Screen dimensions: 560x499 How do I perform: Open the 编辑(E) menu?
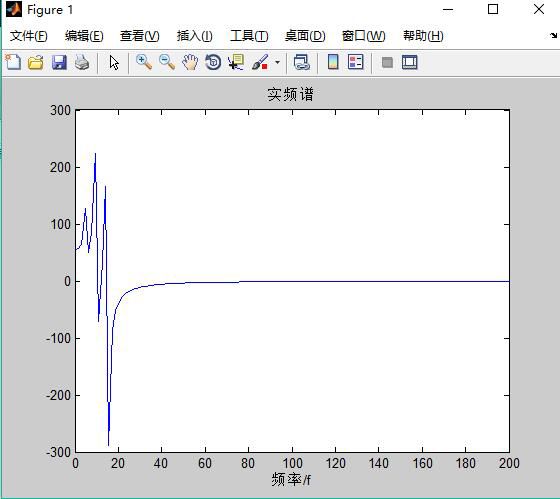[84, 36]
